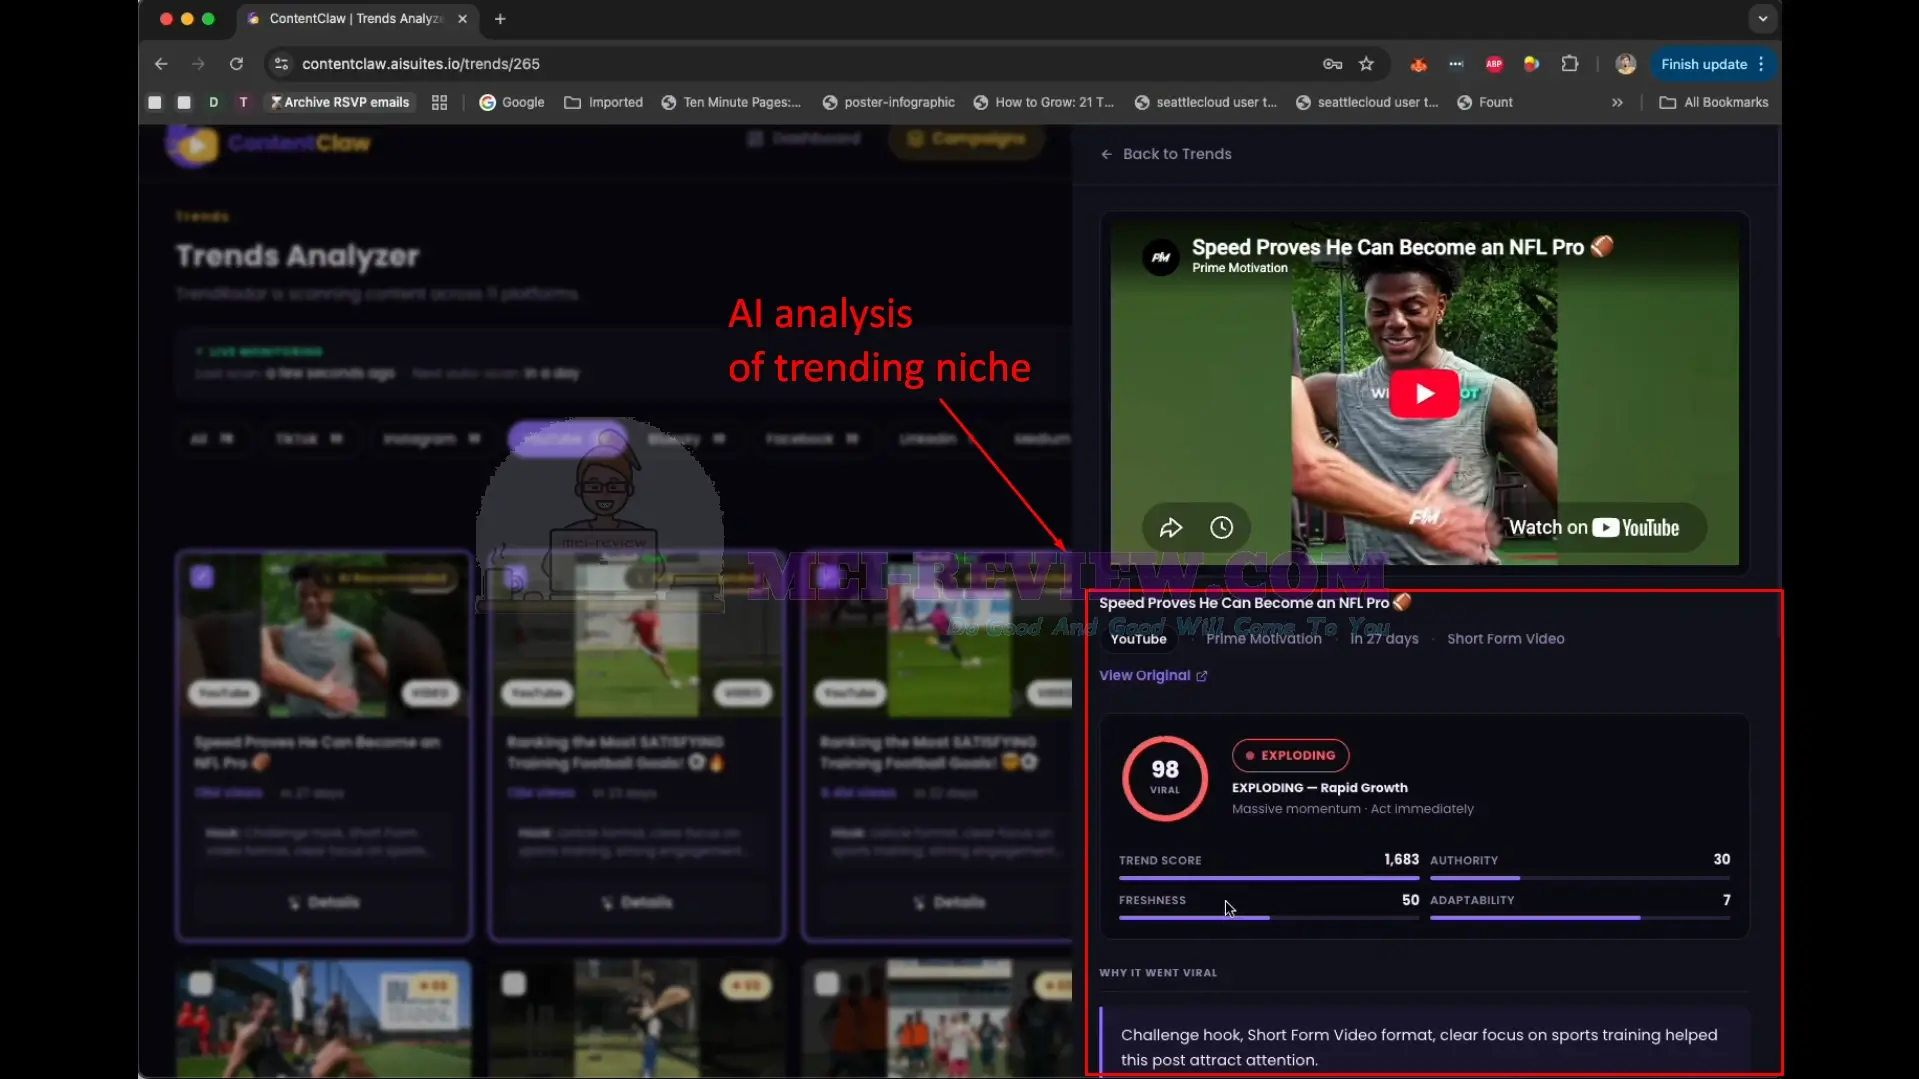1919x1079 pixels.
Task: Open the View Original link
Action: [1153, 676]
